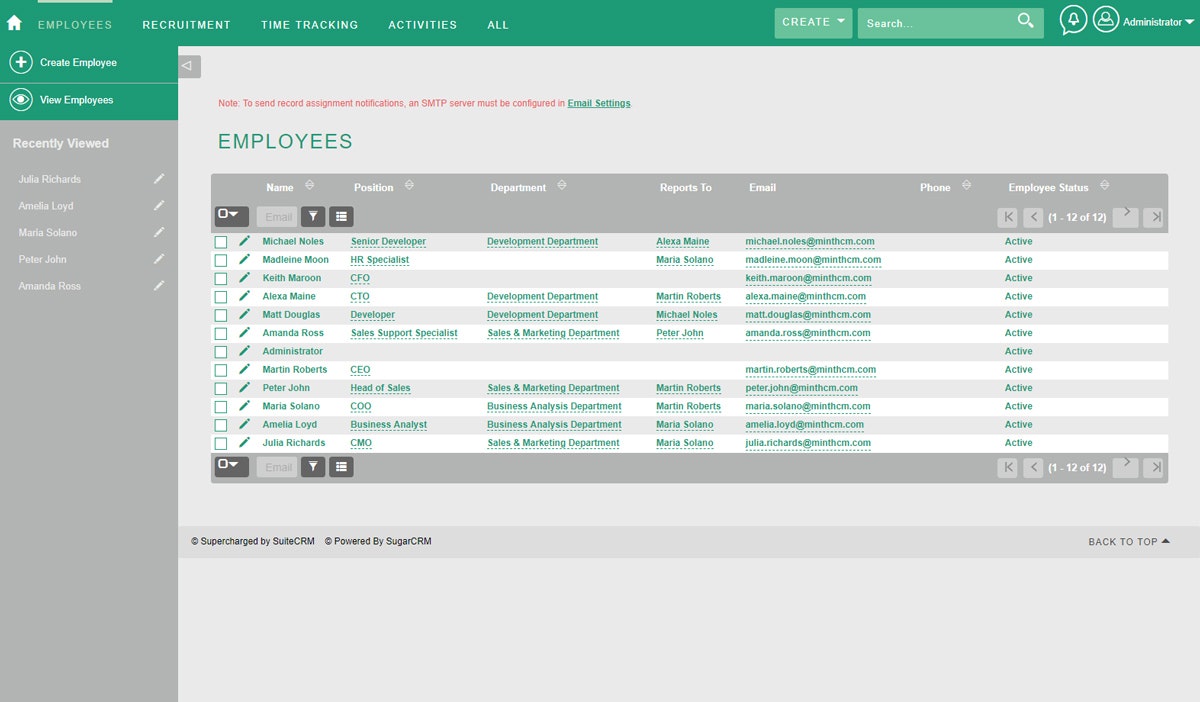1200x702 pixels.
Task: Open the julia.richards@minthcm.com email link
Action: coord(808,443)
